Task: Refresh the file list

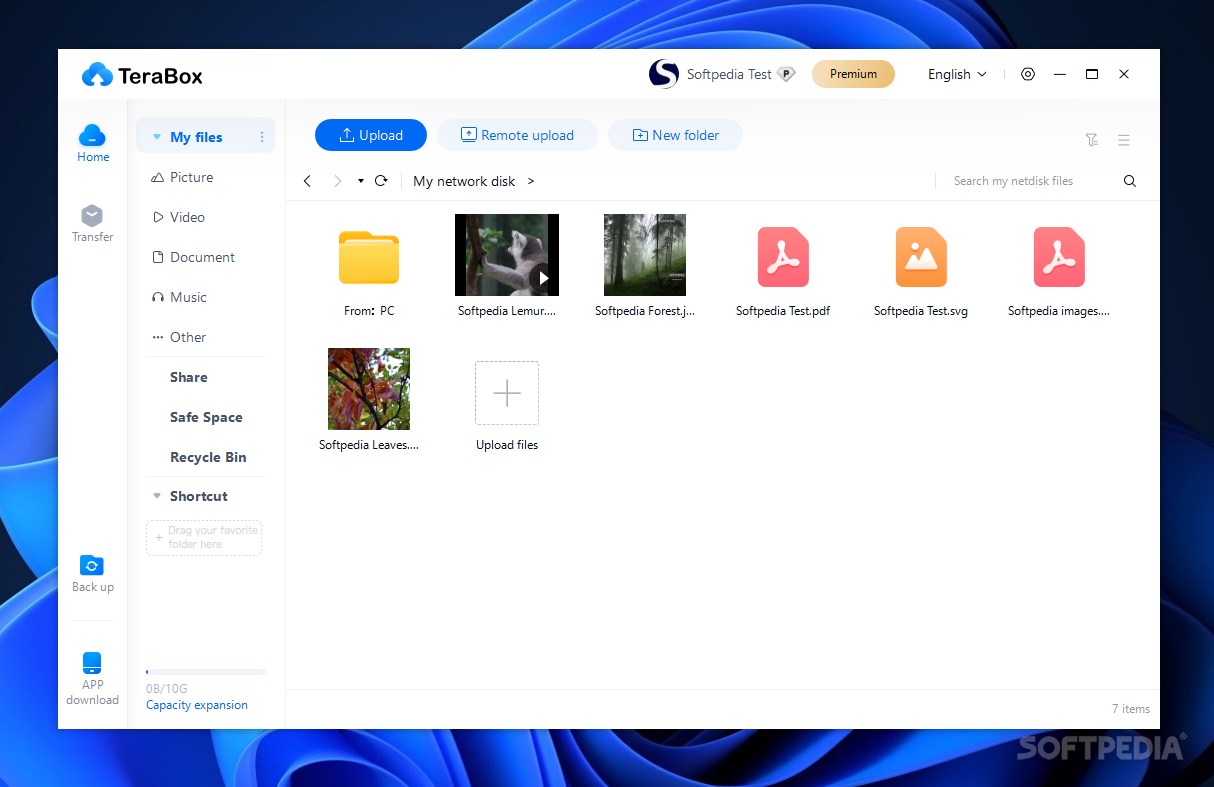Action: (381, 181)
